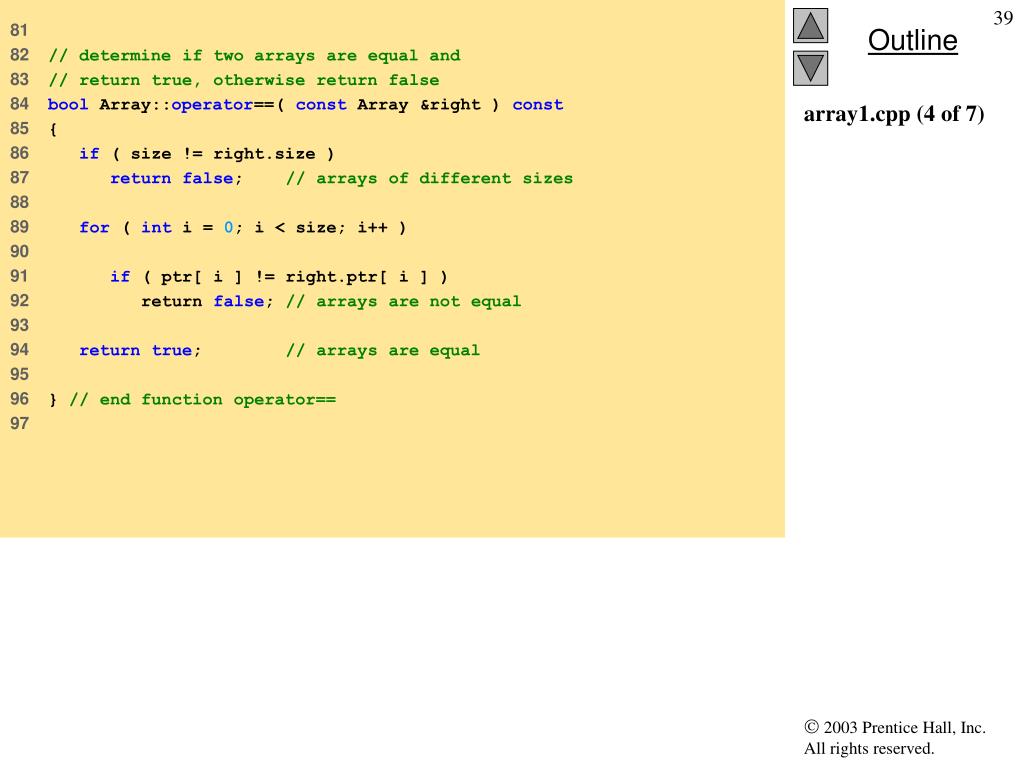
Task: Click the comment 'arrays of different sizes'
Action: pos(429,178)
